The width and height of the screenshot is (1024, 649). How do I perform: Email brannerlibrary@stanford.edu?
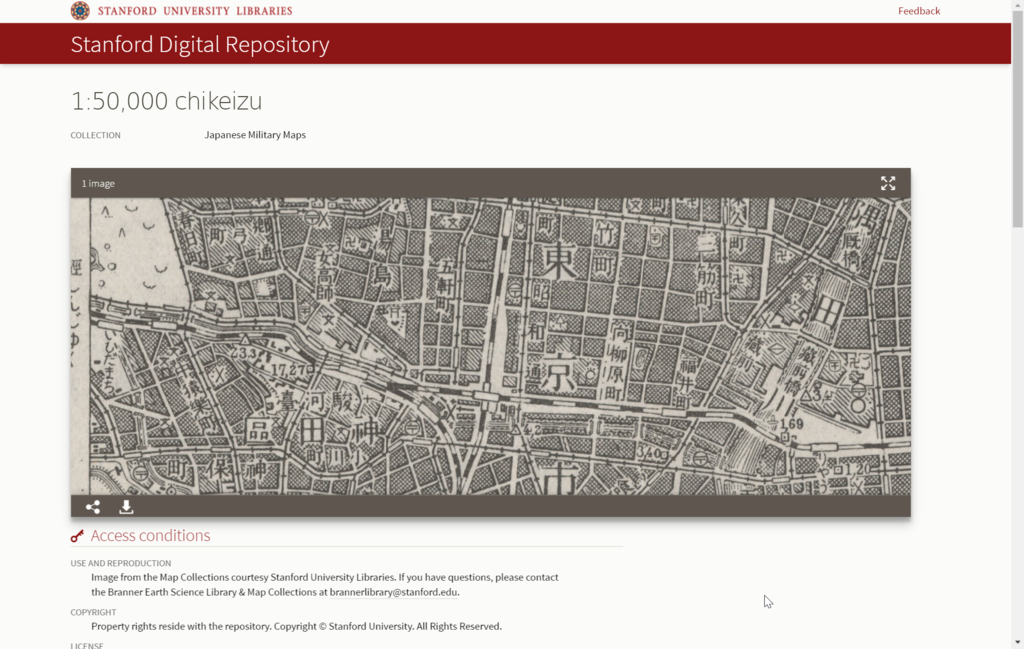point(393,592)
